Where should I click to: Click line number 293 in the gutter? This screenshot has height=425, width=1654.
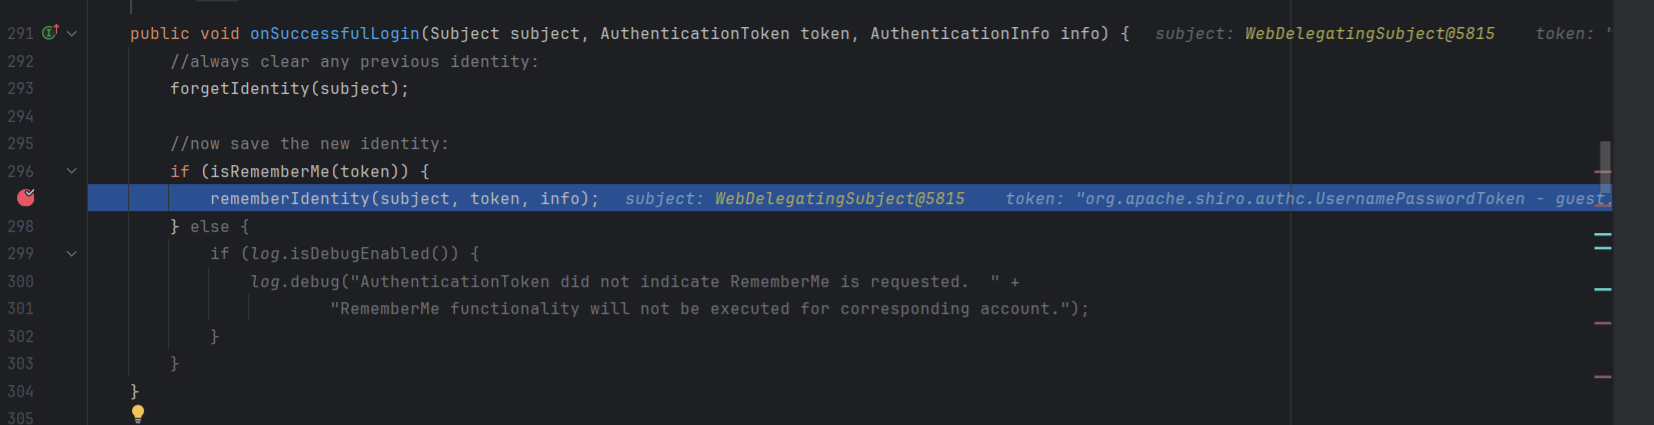[21, 89]
